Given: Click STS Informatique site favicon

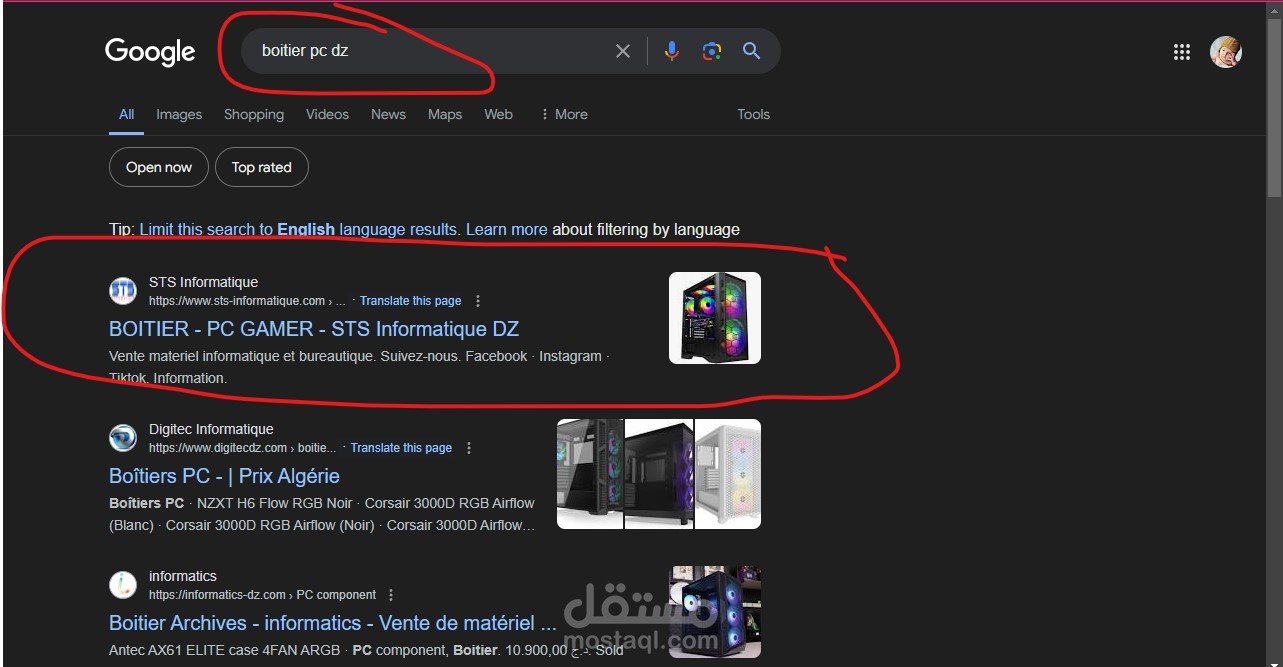Looking at the screenshot, I should 123,291.
